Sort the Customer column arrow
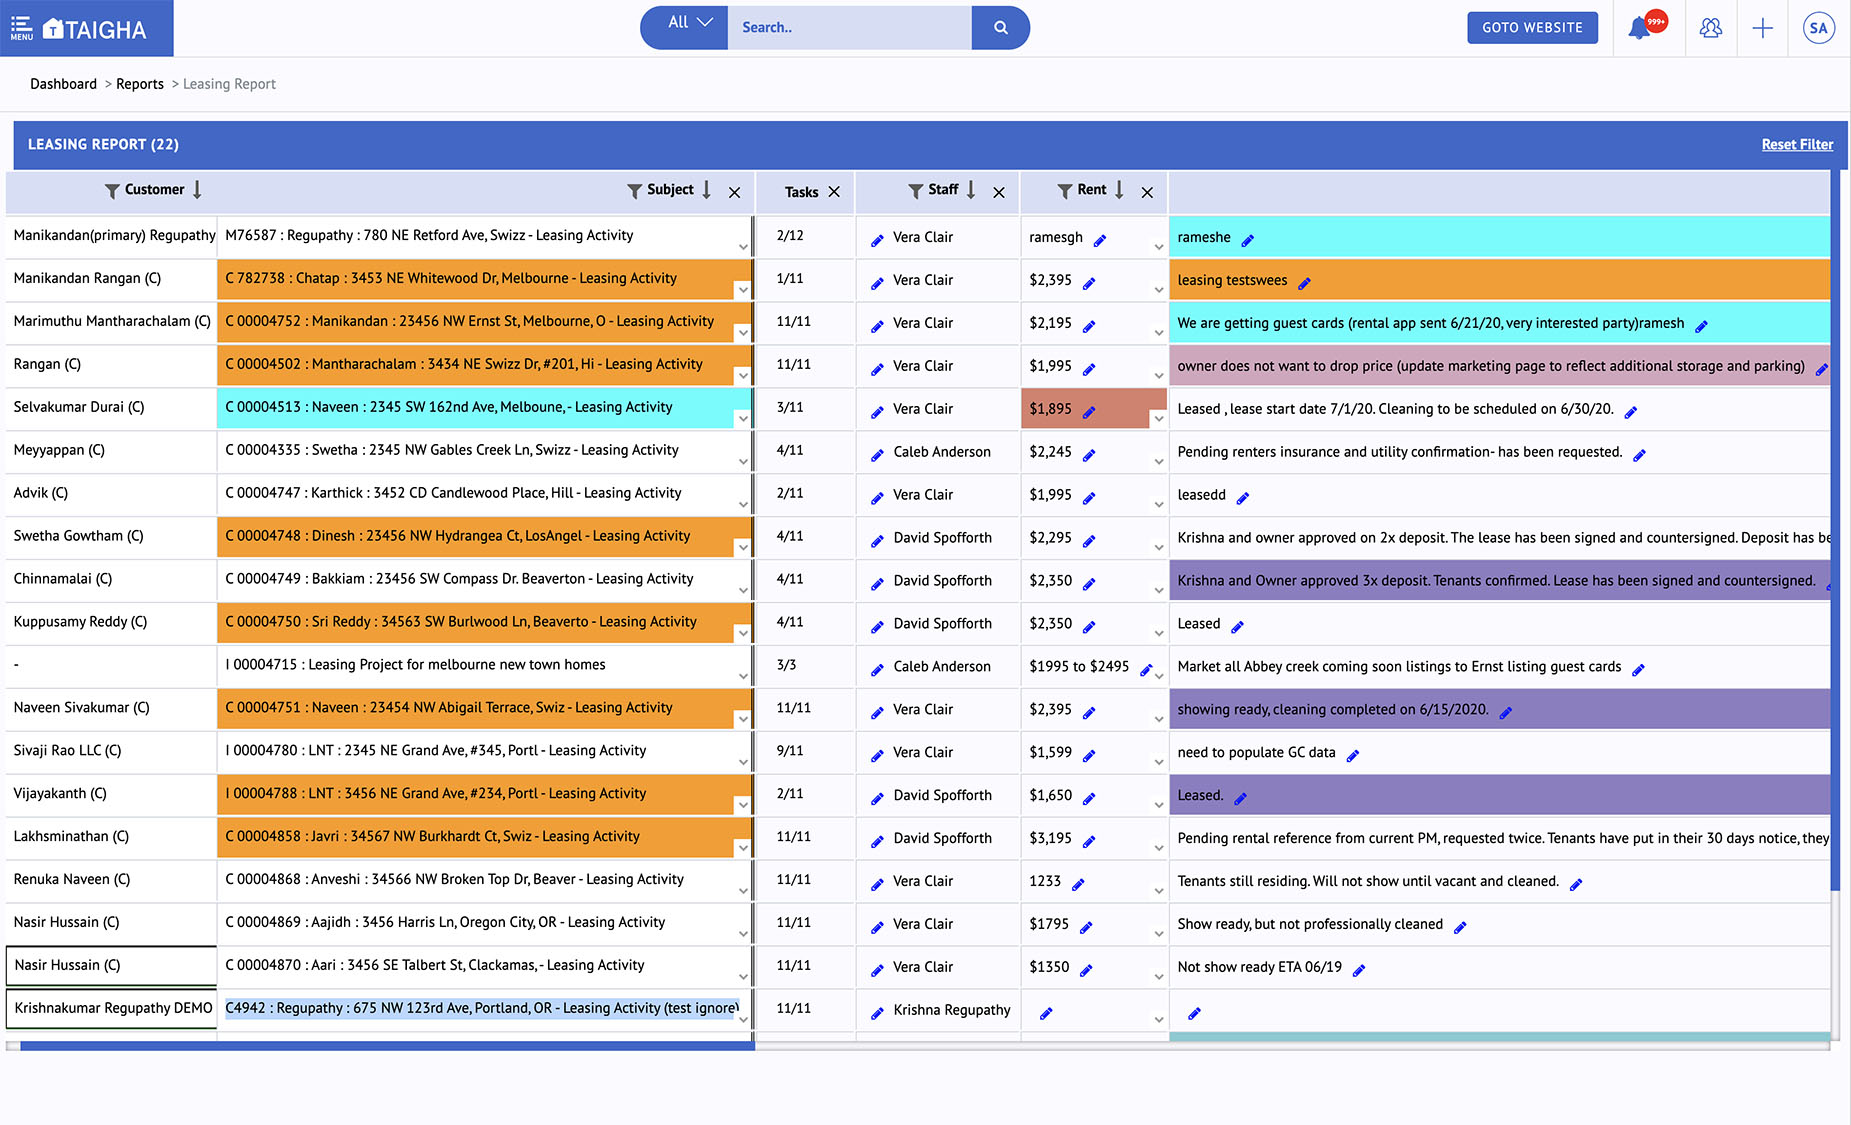This screenshot has height=1125, width=1851. [x=197, y=190]
